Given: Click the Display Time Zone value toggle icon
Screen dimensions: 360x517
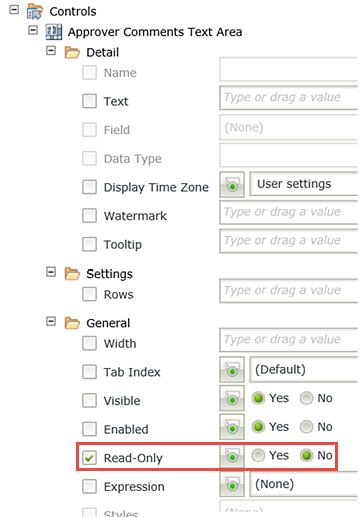Looking at the screenshot, I should tap(232, 184).
